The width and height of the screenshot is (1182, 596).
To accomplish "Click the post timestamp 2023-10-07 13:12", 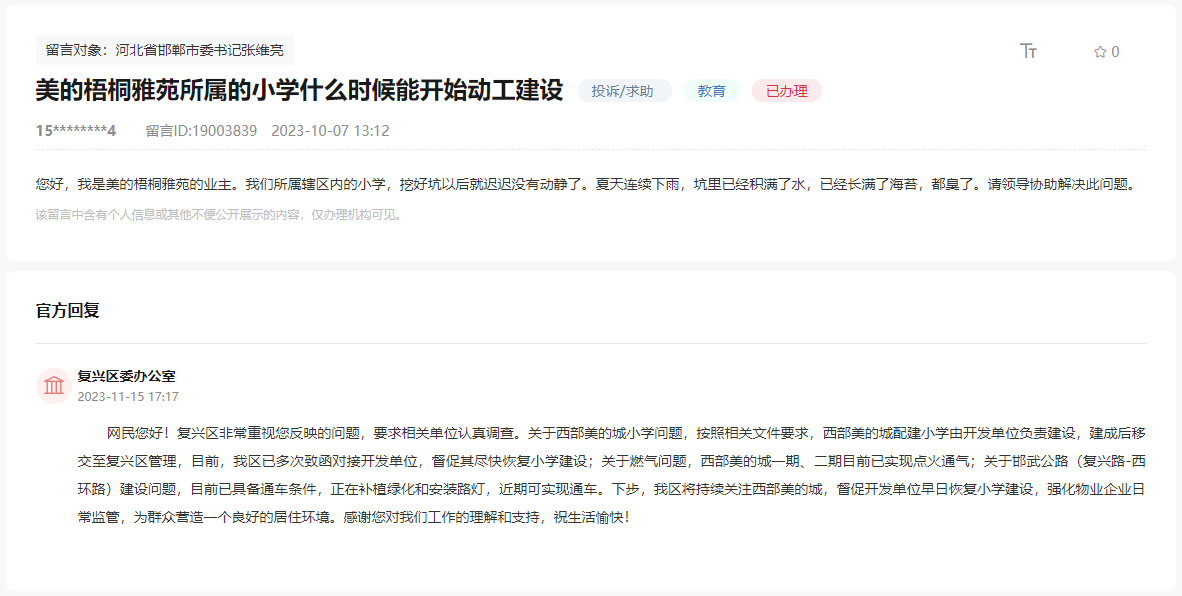I will [330, 131].
